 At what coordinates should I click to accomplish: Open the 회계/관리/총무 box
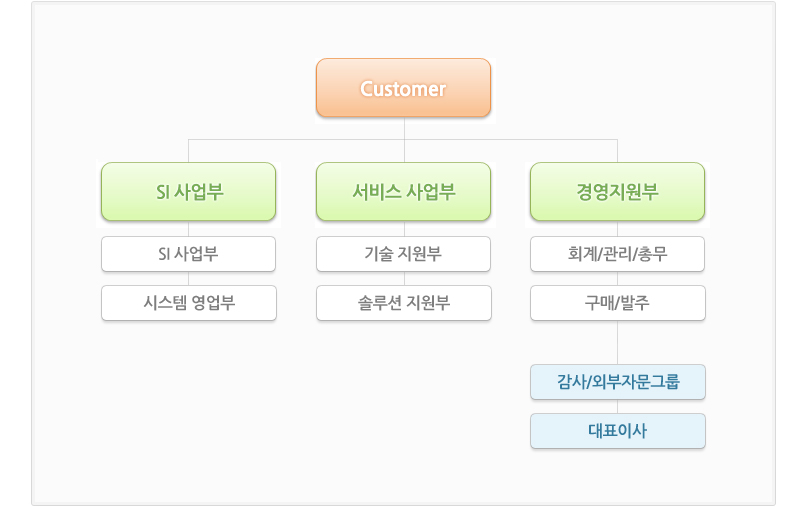[x=617, y=254]
